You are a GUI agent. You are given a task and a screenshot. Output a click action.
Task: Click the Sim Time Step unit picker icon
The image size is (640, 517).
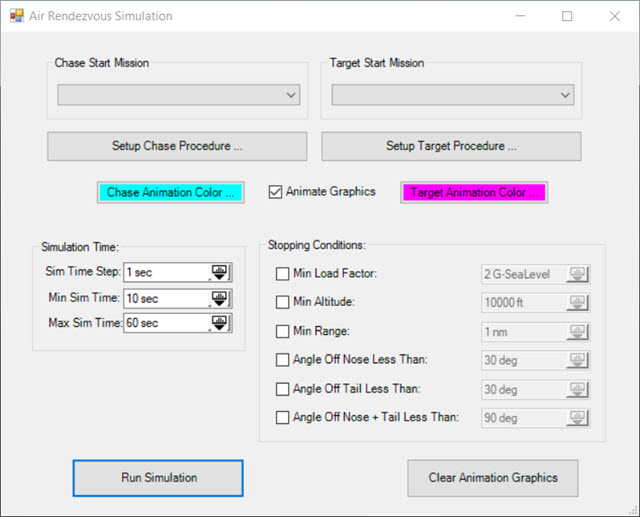[220, 272]
